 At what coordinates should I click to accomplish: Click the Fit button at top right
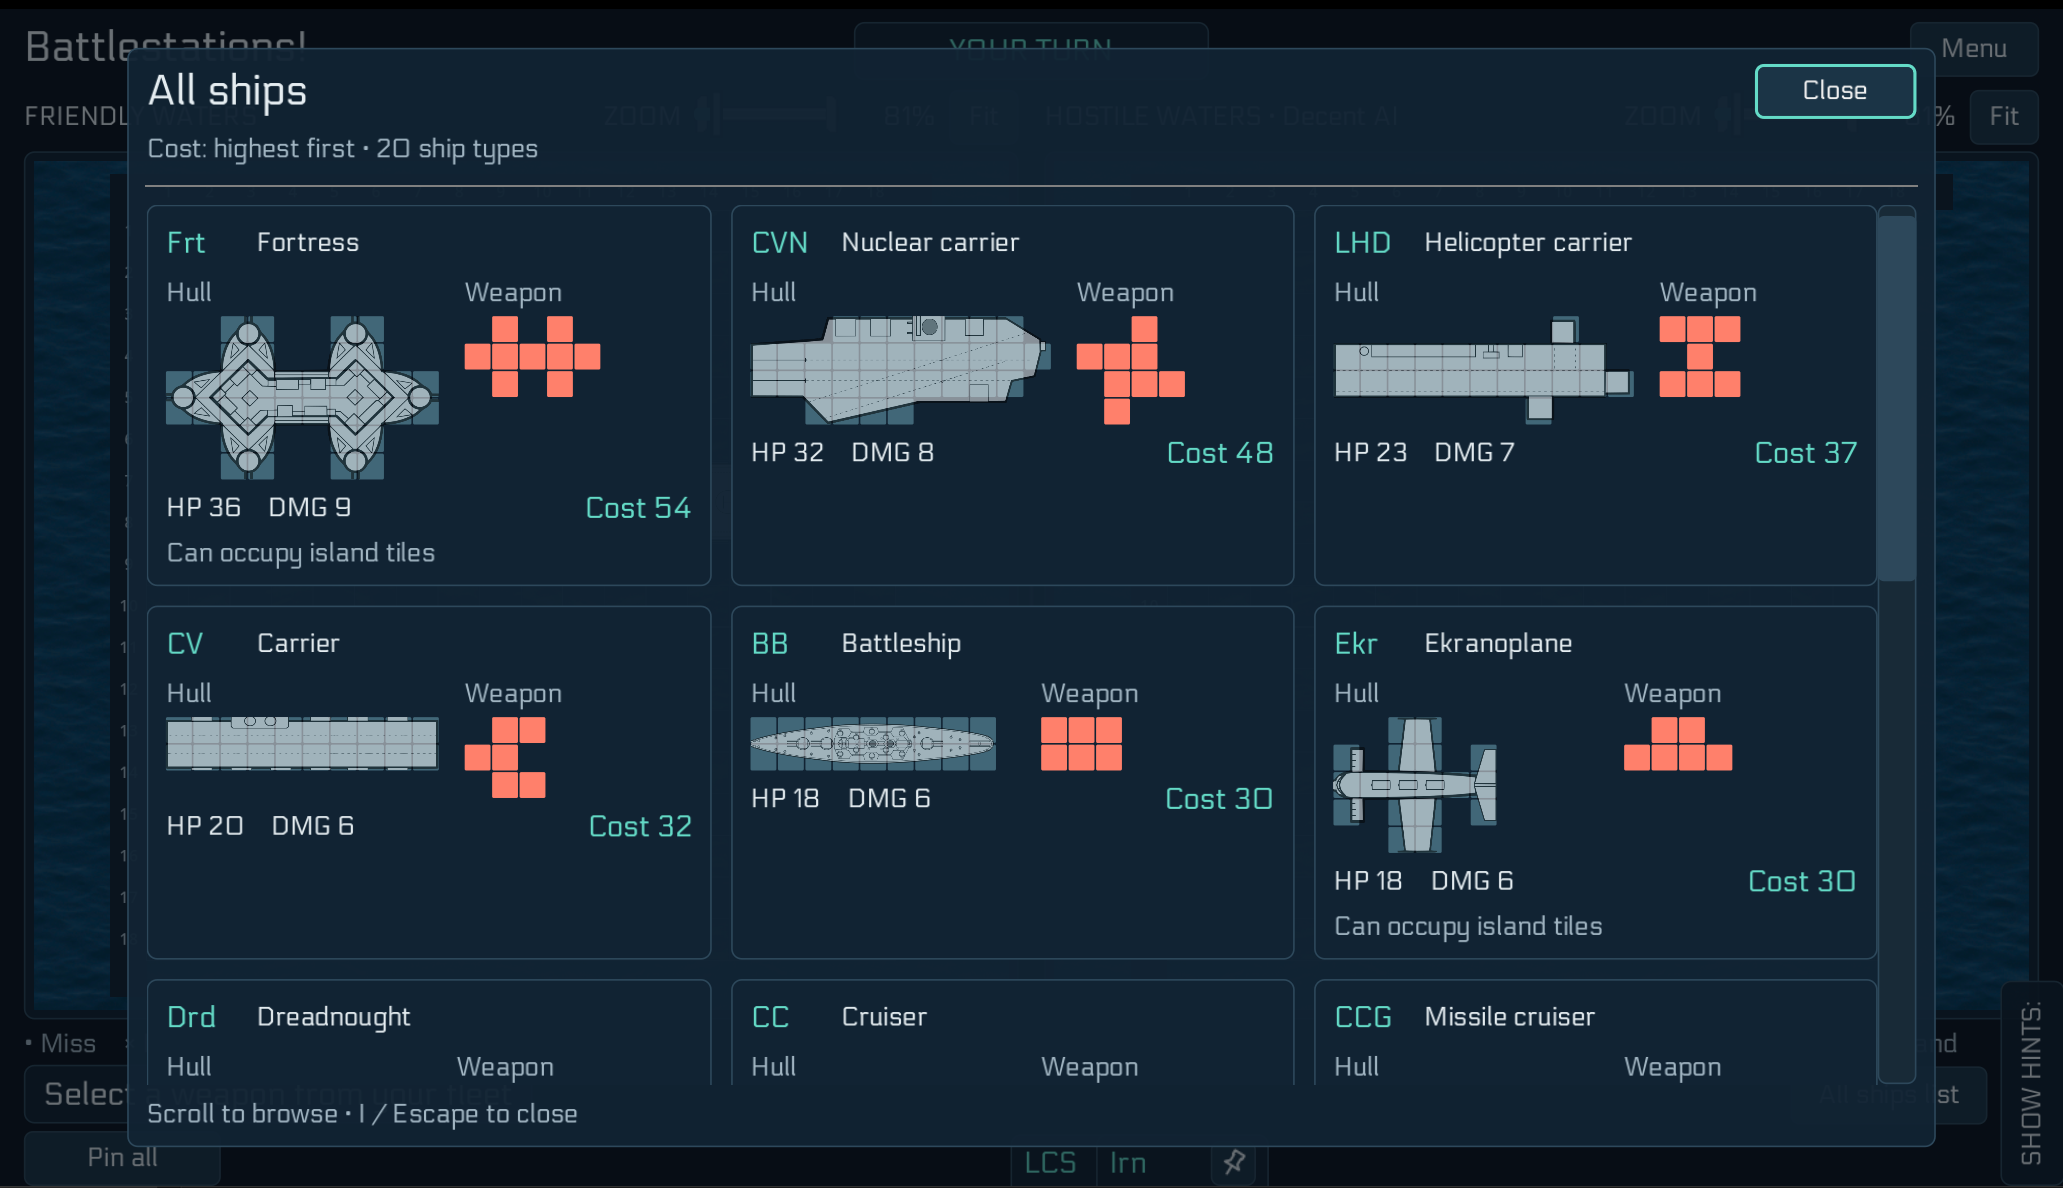2003,117
